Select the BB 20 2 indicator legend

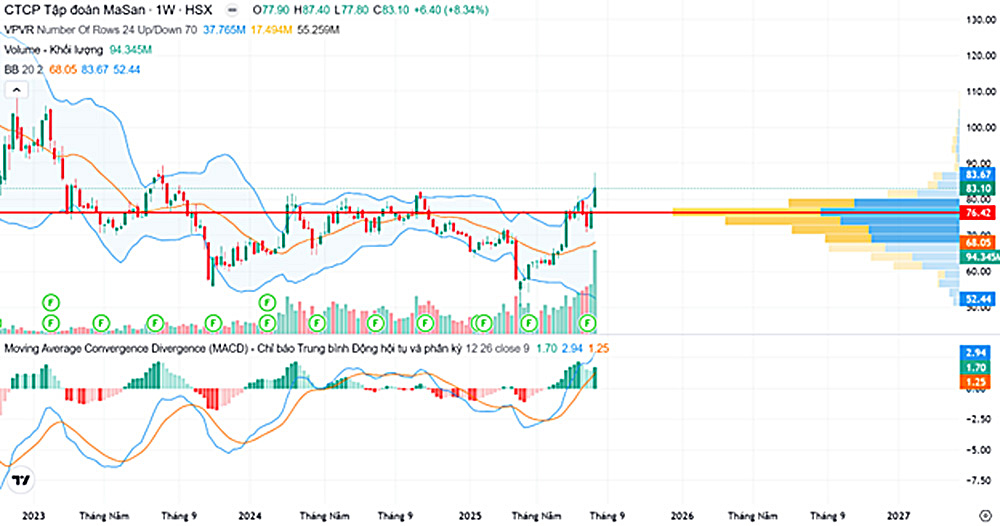click(x=24, y=69)
